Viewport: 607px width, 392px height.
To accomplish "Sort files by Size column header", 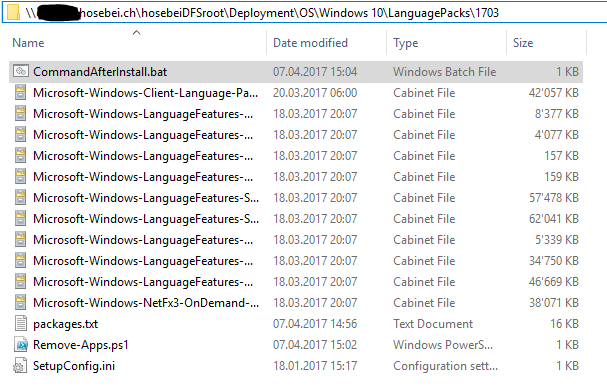I will [523, 43].
